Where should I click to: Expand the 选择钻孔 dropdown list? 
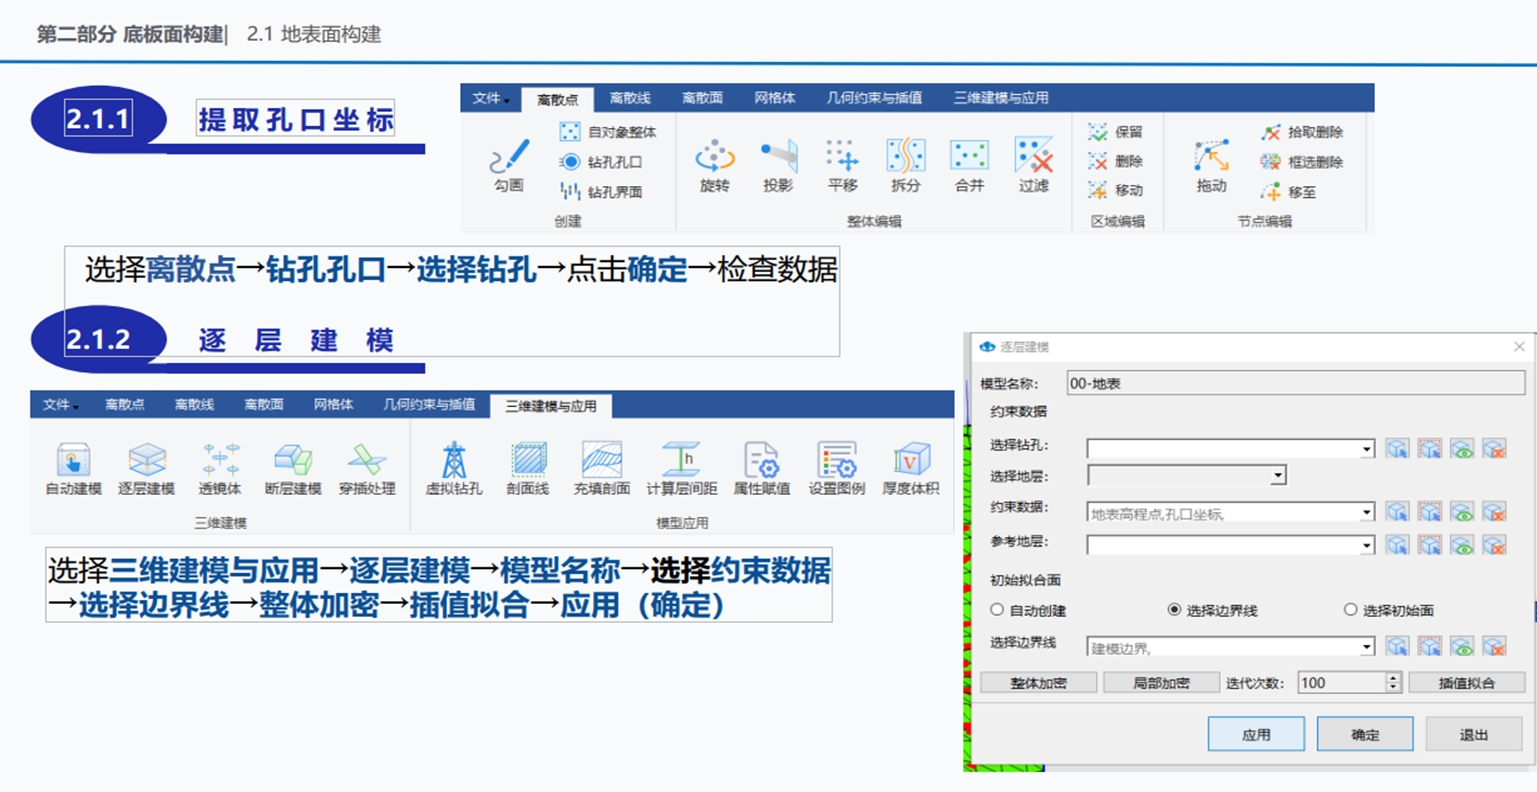point(1366,449)
